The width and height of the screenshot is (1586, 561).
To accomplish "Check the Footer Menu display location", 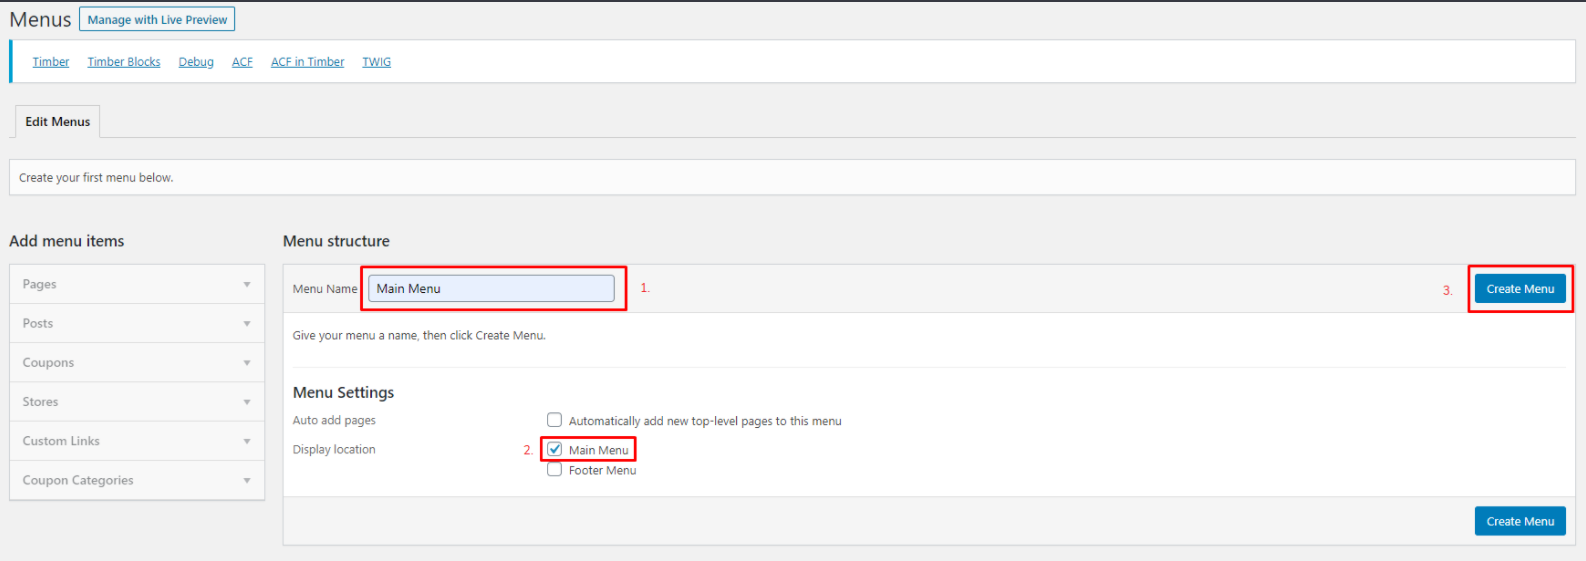I will 554,469.
